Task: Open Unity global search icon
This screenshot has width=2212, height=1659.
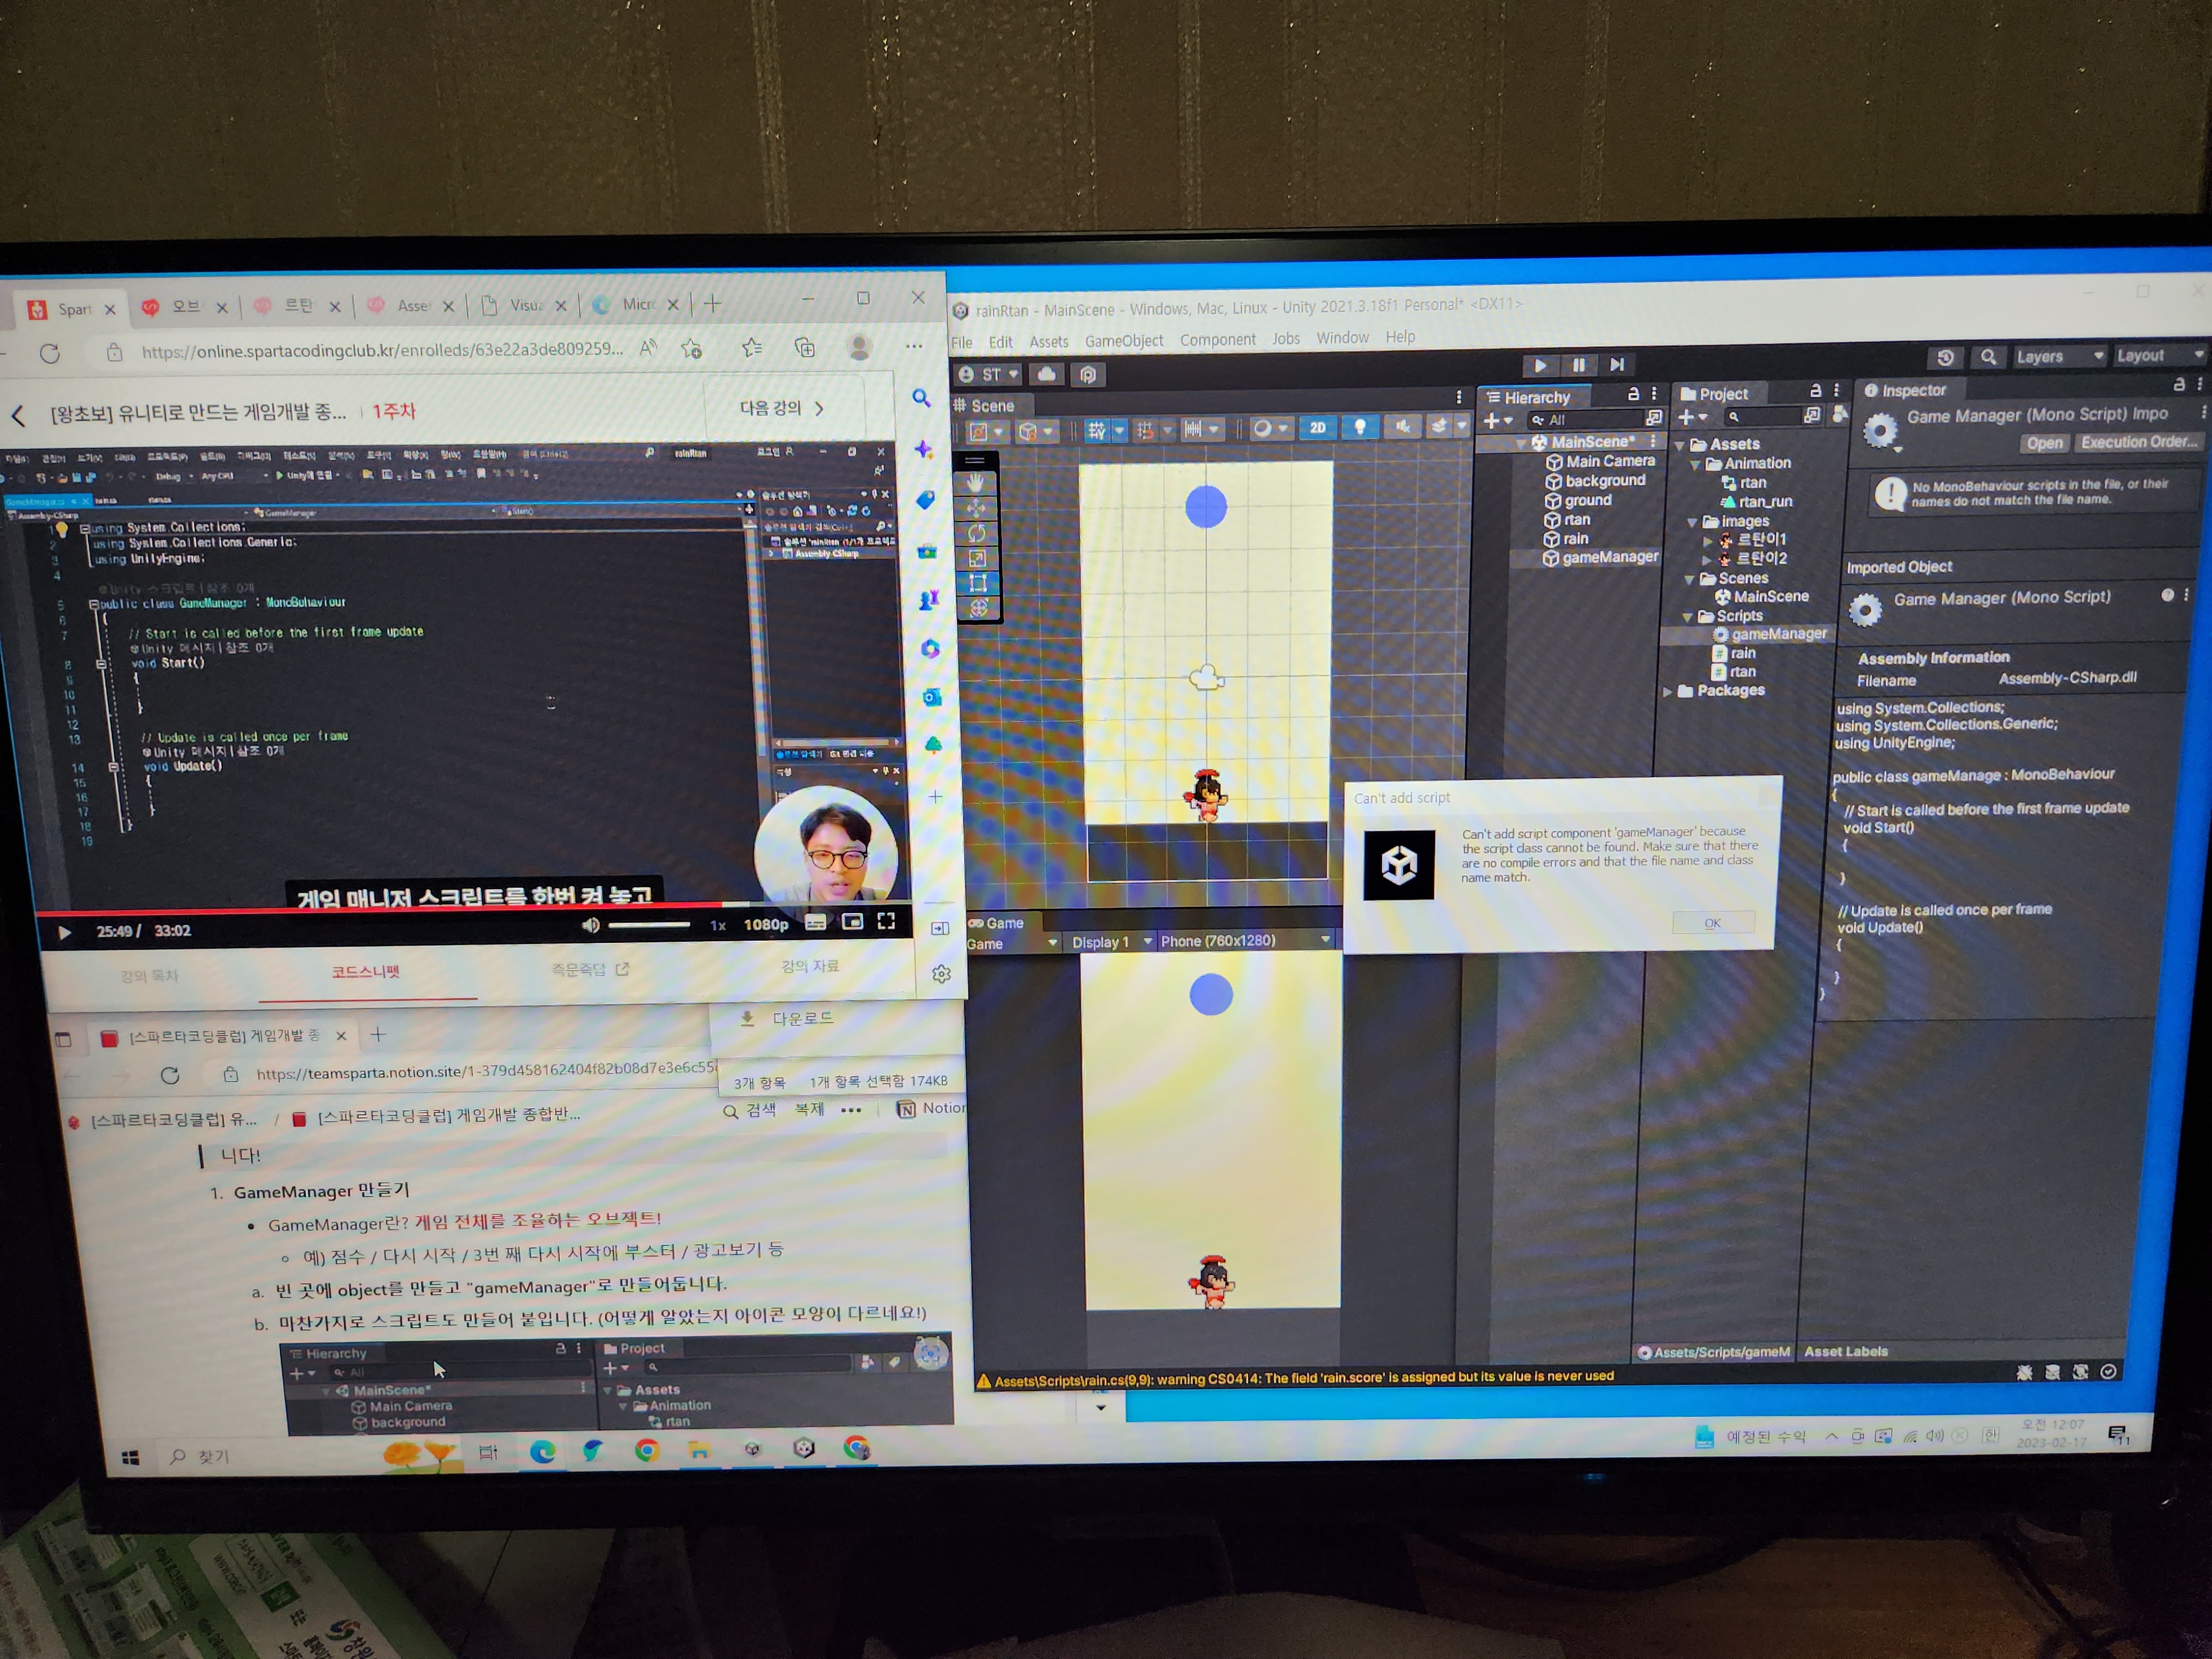Action: pyautogui.click(x=1989, y=357)
